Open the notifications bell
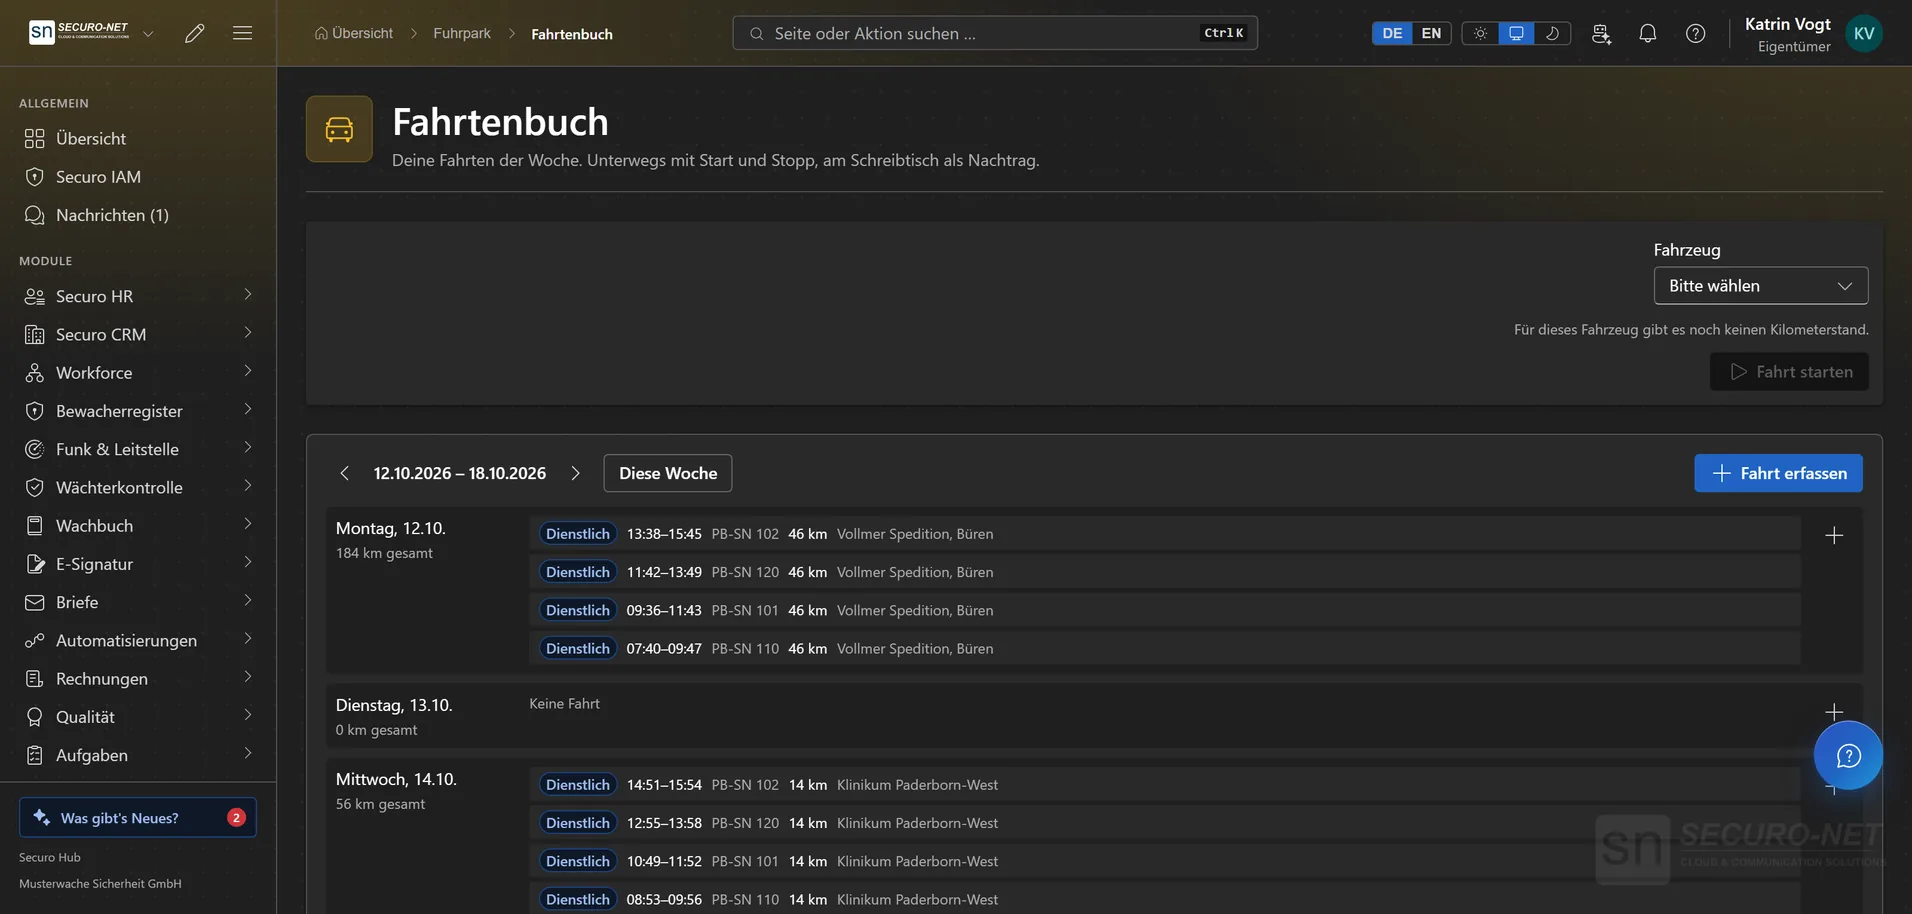 coord(1648,33)
